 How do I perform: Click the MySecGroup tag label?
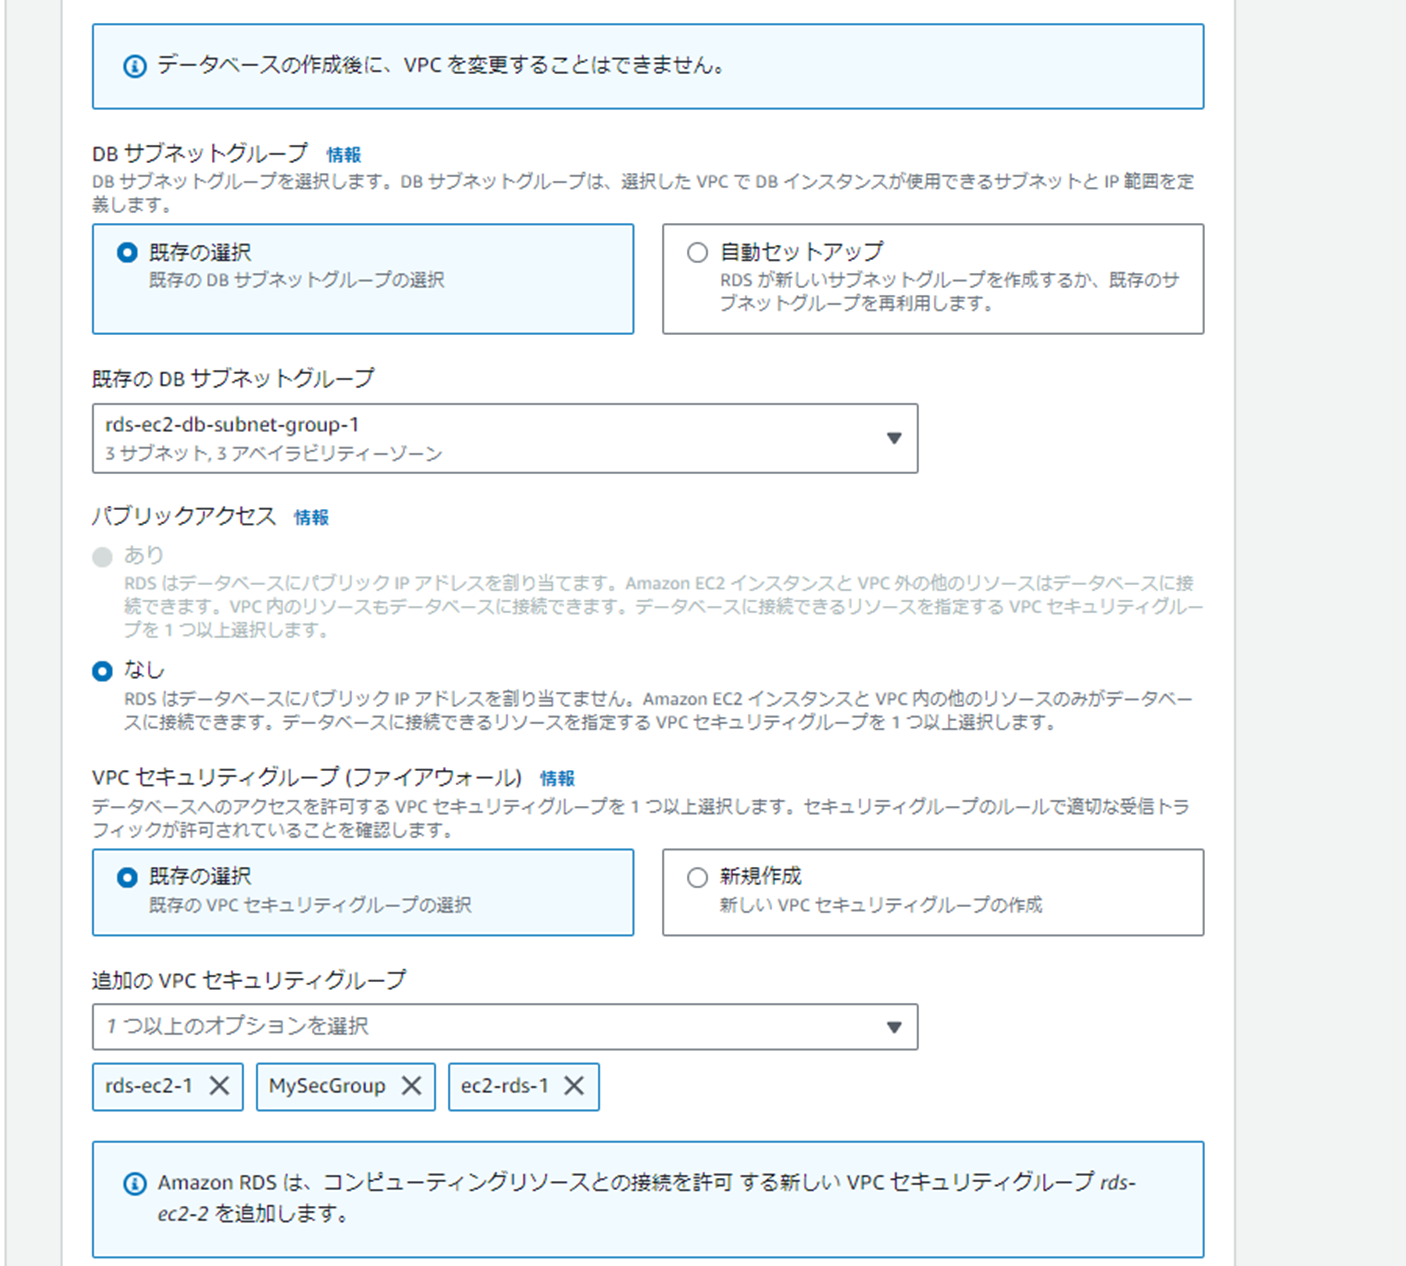click(327, 1086)
